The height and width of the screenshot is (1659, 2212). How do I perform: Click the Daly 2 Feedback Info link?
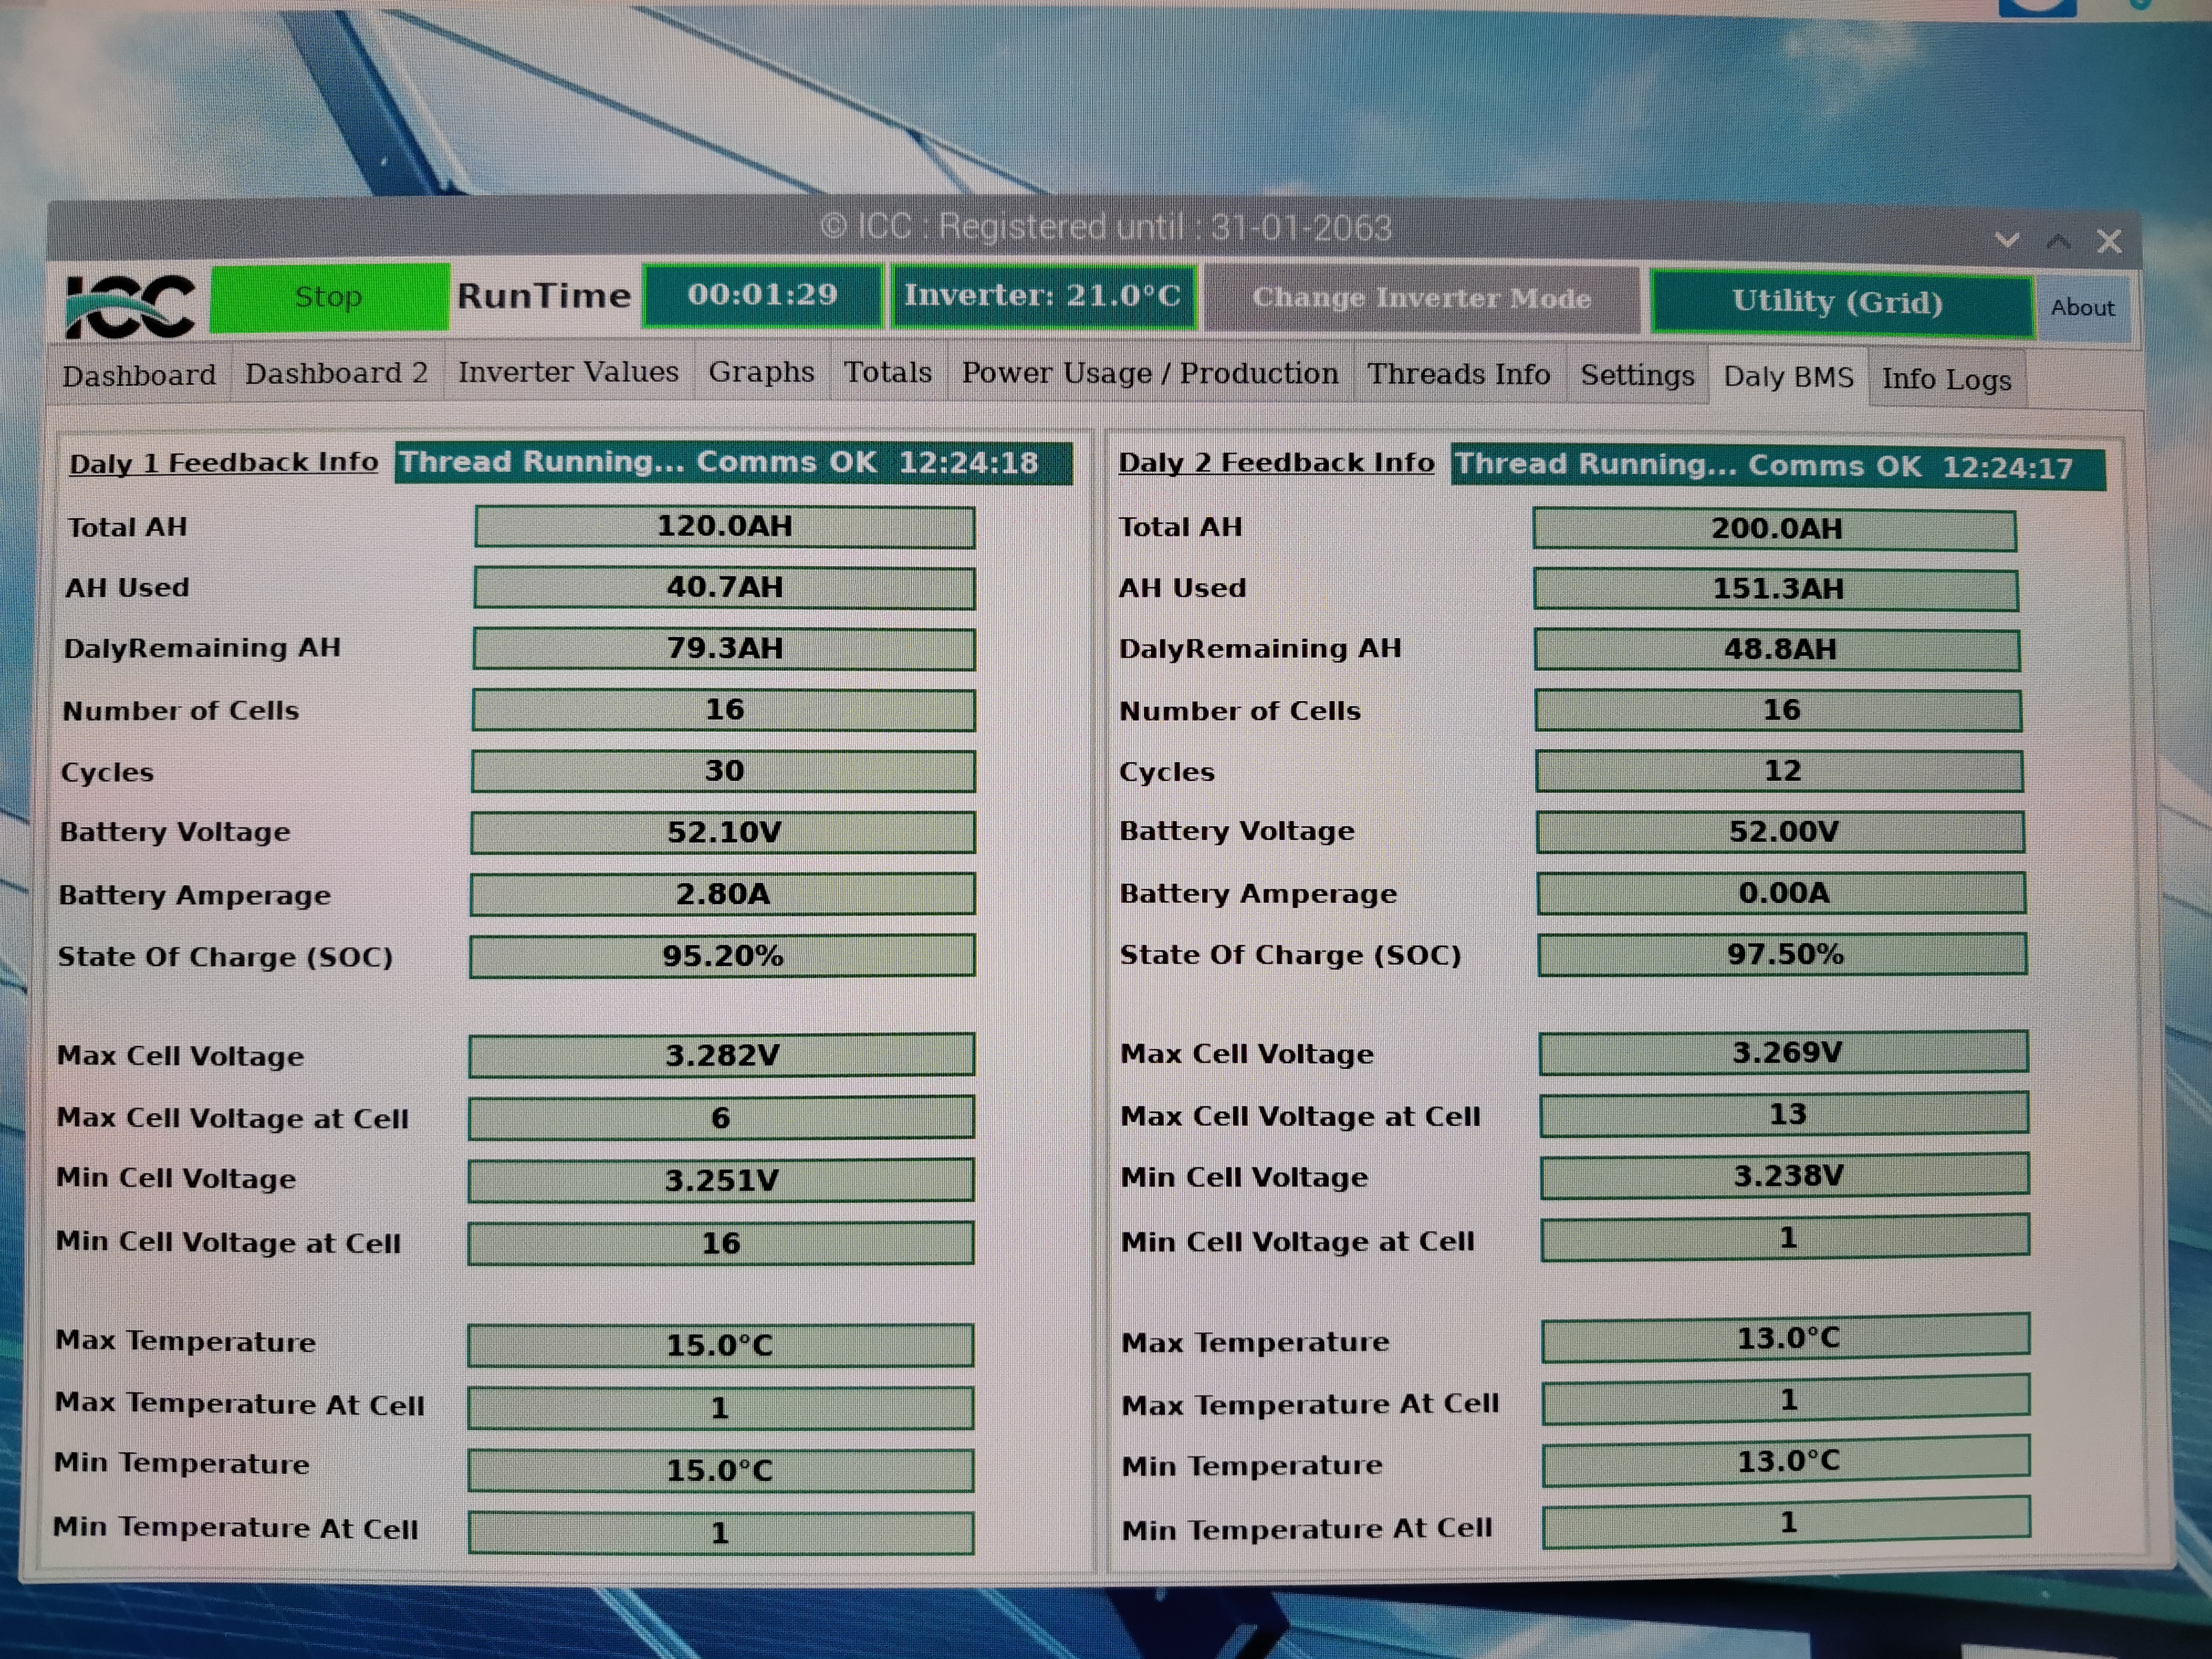click(1276, 463)
